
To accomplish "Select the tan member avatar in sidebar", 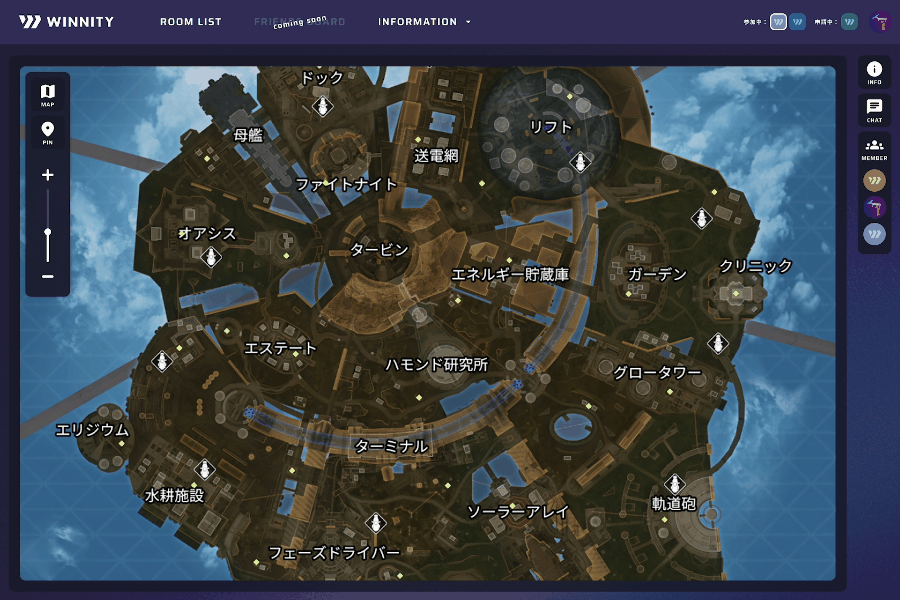I will (874, 181).
